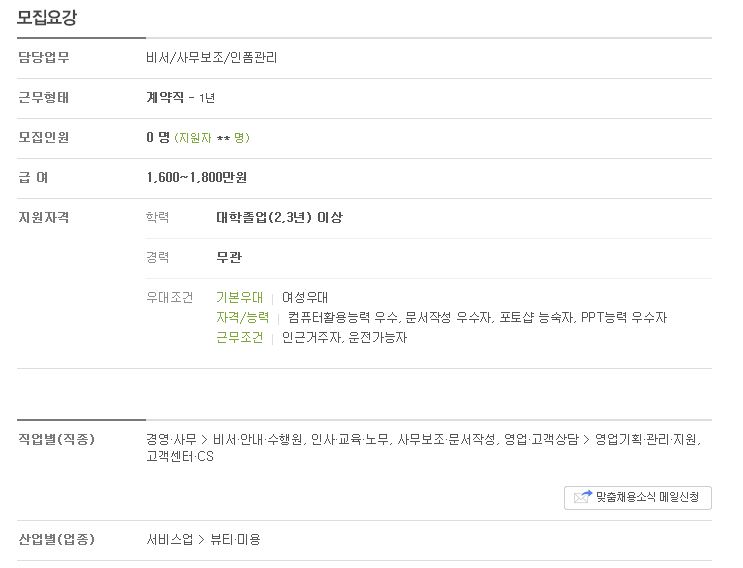Select the 비서·안내·수행원 category link
743x568 pixels.
[257, 440]
